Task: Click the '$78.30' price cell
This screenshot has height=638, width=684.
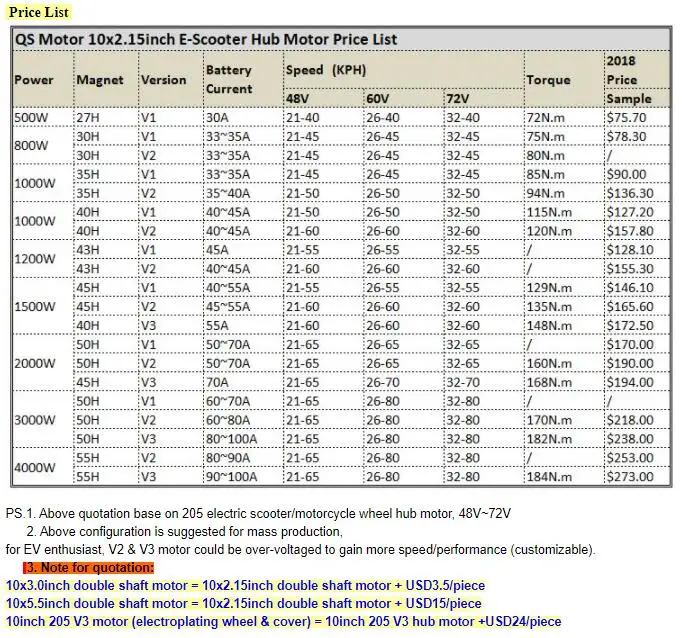Action: [627, 137]
